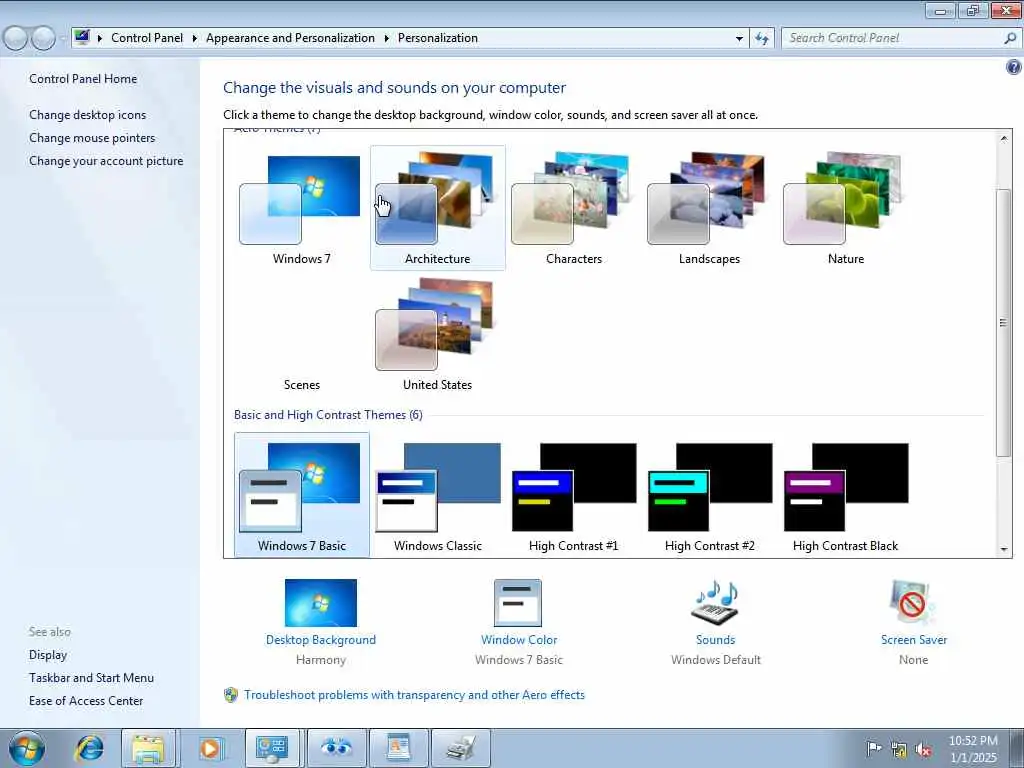The image size is (1024, 768).
Task: Expand arrow after Control Panel breadcrumb
Action: pyautogui.click(x=195, y=38)
